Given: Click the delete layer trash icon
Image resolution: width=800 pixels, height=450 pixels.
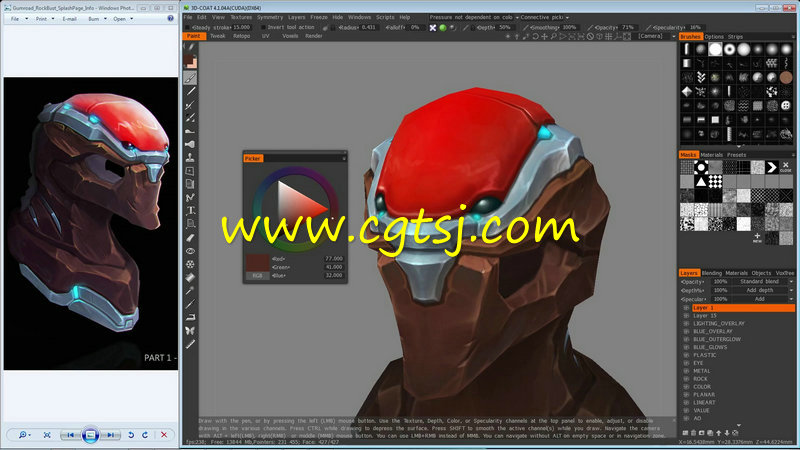Looking at the screenshot, I should point(693,433).
